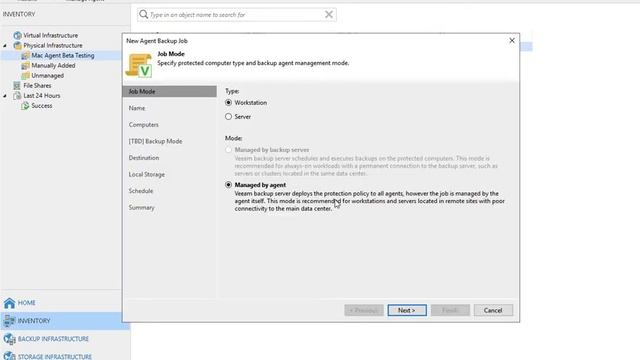Open the Destination wizard step
The image size is (640, 360).
[144, 158]
